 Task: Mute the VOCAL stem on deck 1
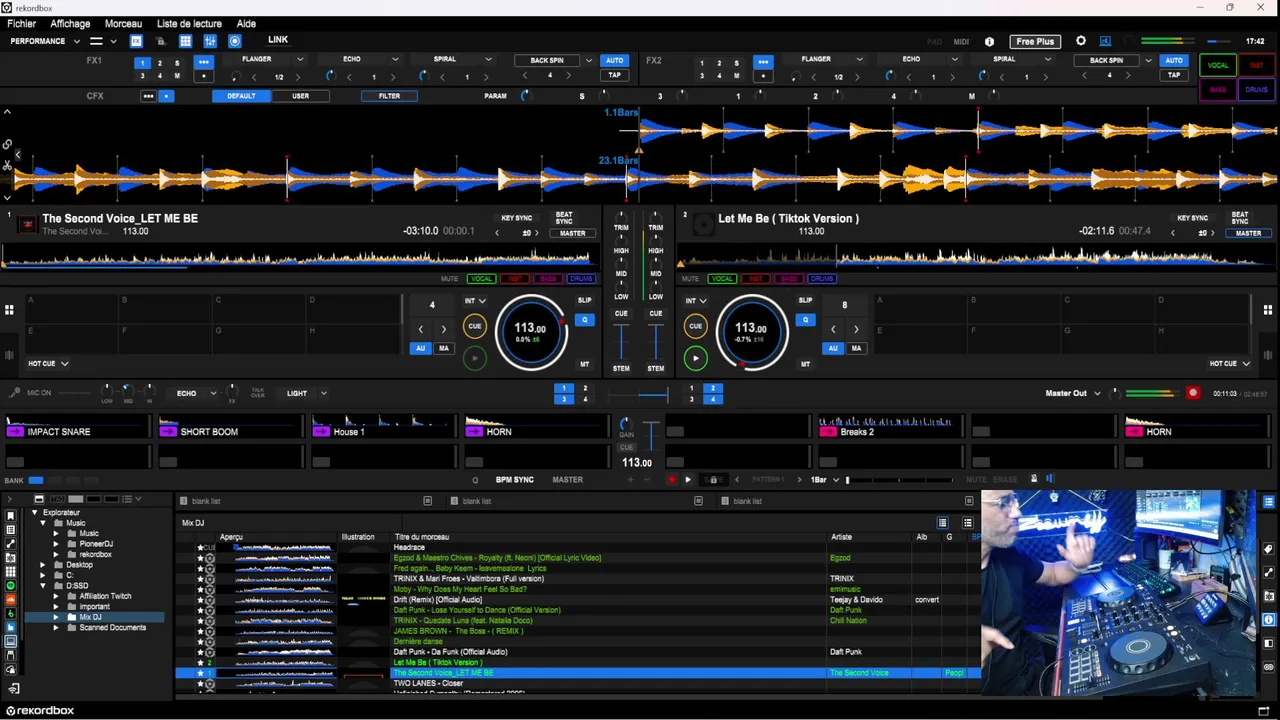coord(481,279)
